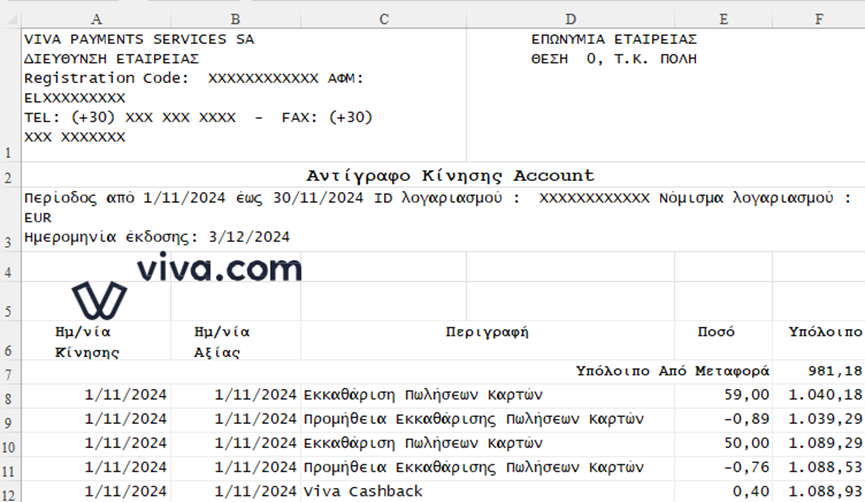Screen dimensions: 865x502
Task: Click 'Υπόλοιπο Από Μεταφορά' cell
Action: tap(397, 372)
